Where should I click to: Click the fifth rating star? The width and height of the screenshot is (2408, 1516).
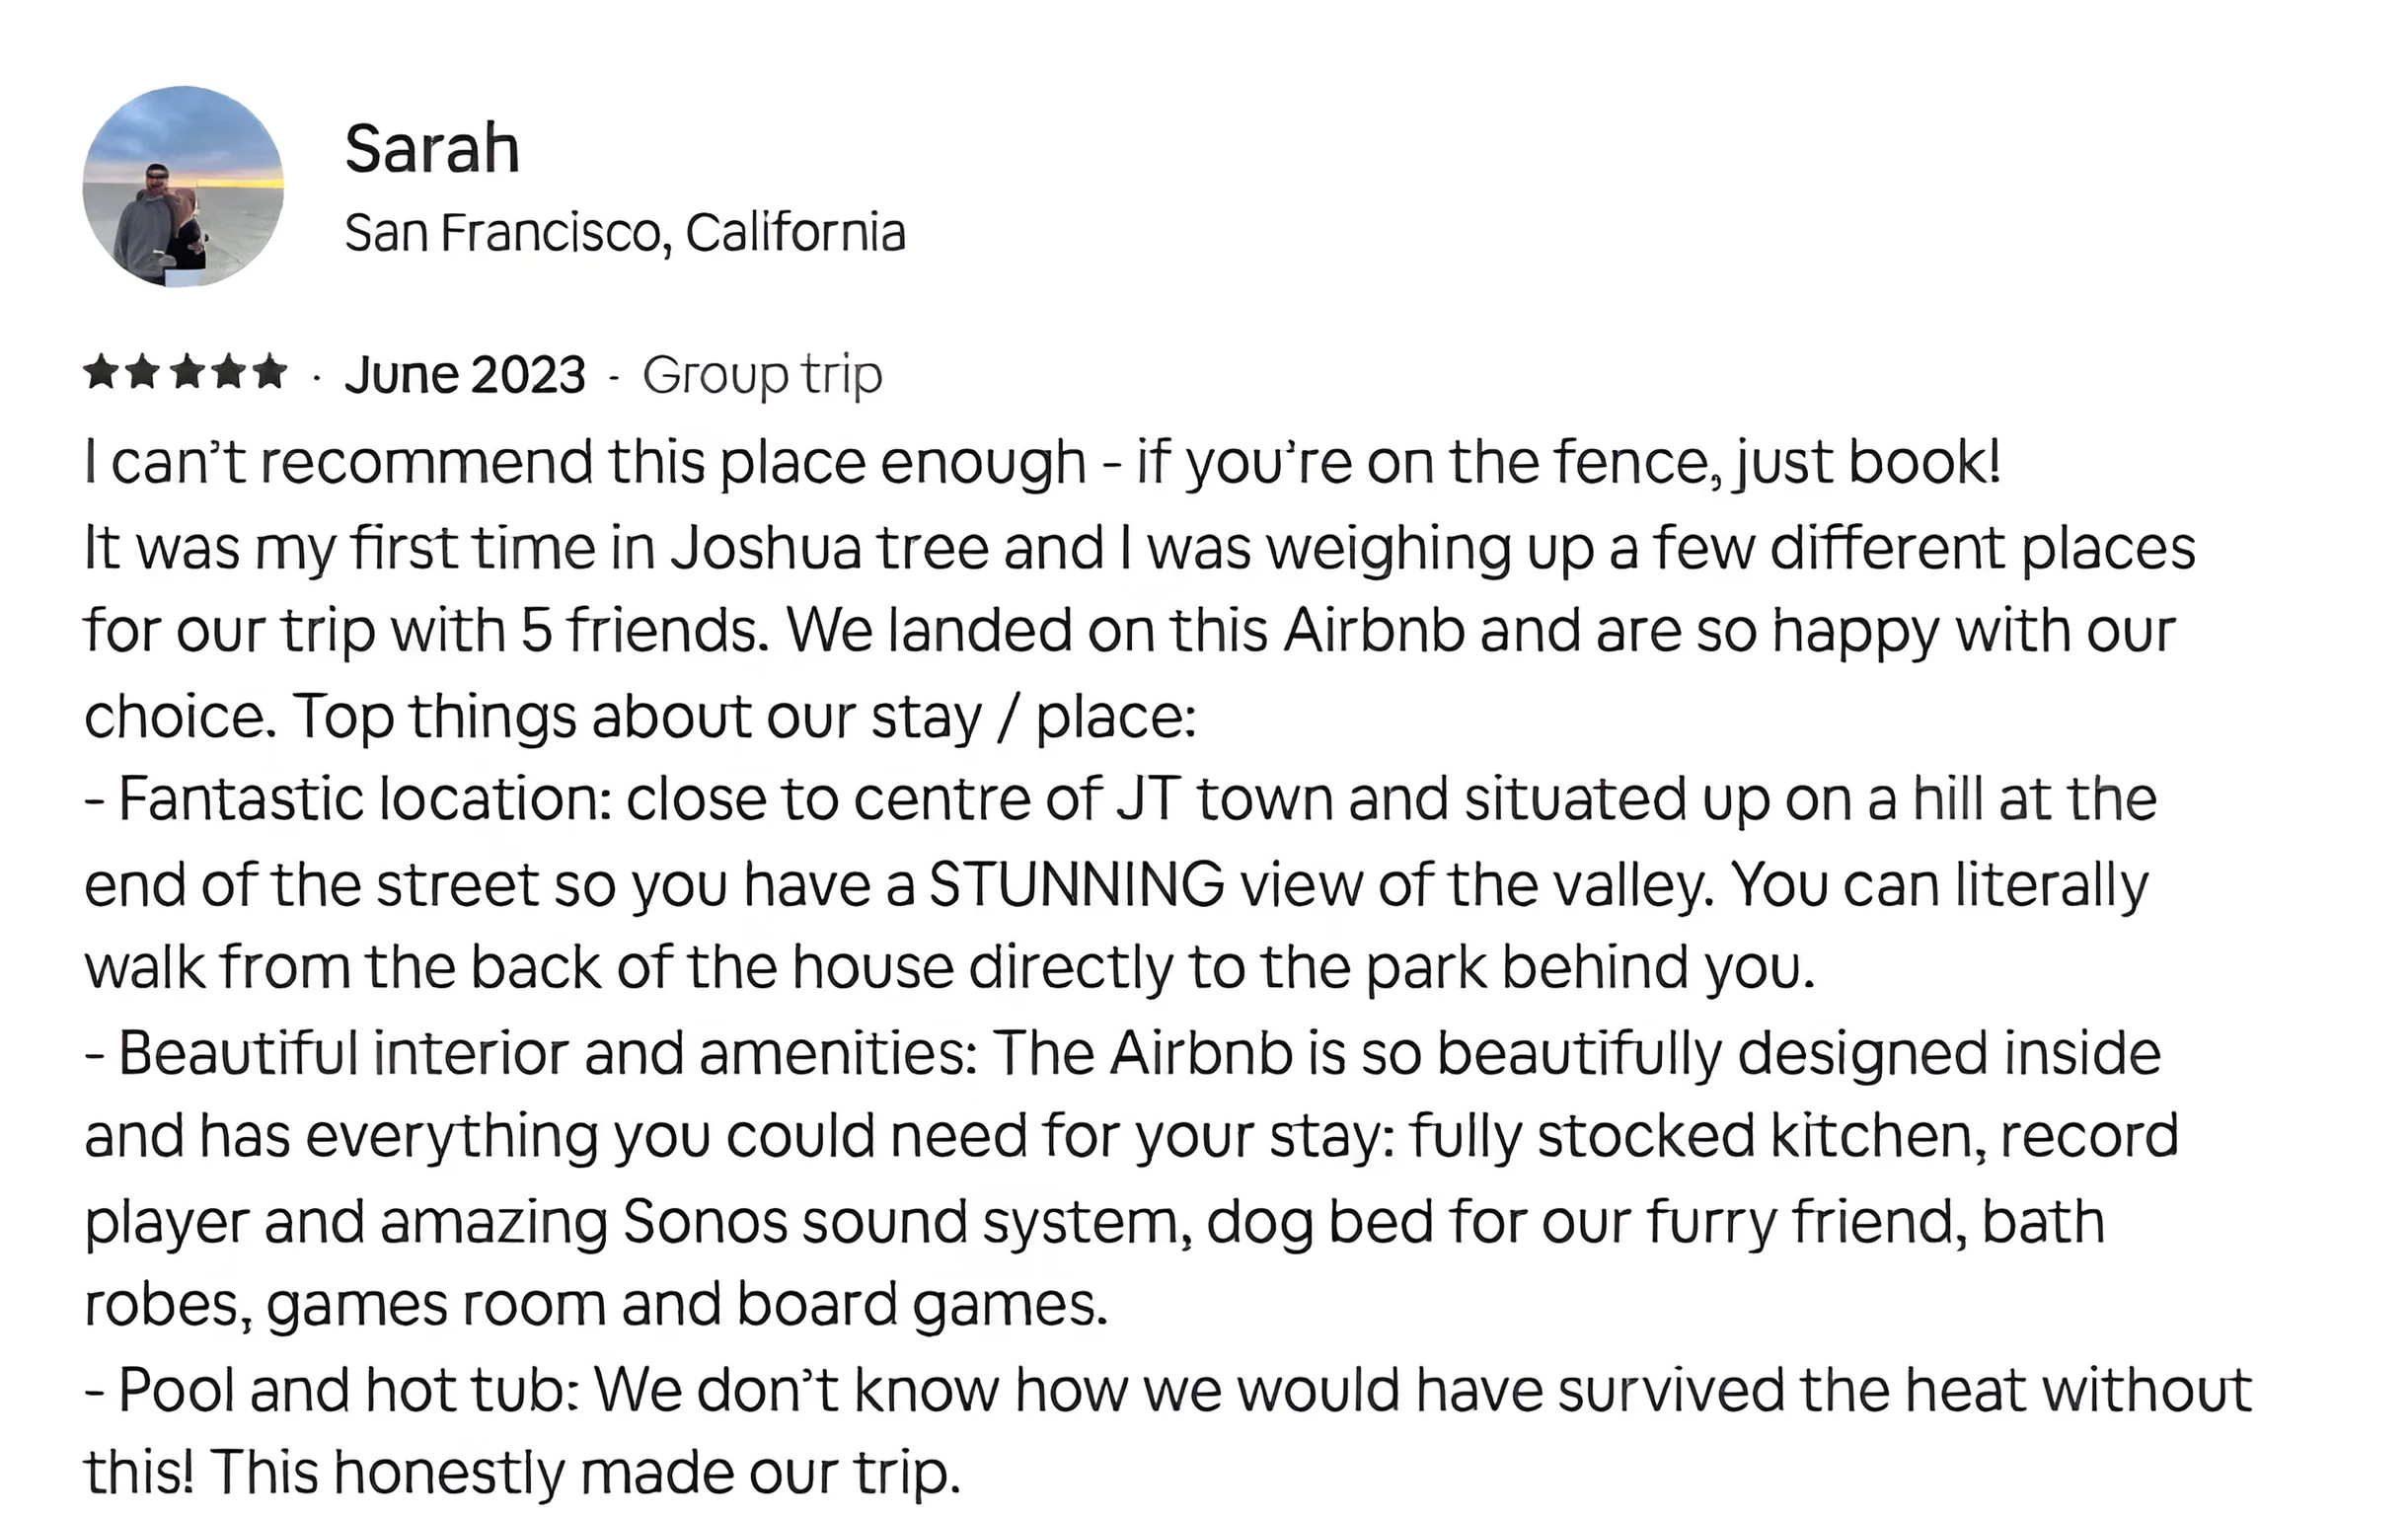click(x=269, y=373)
